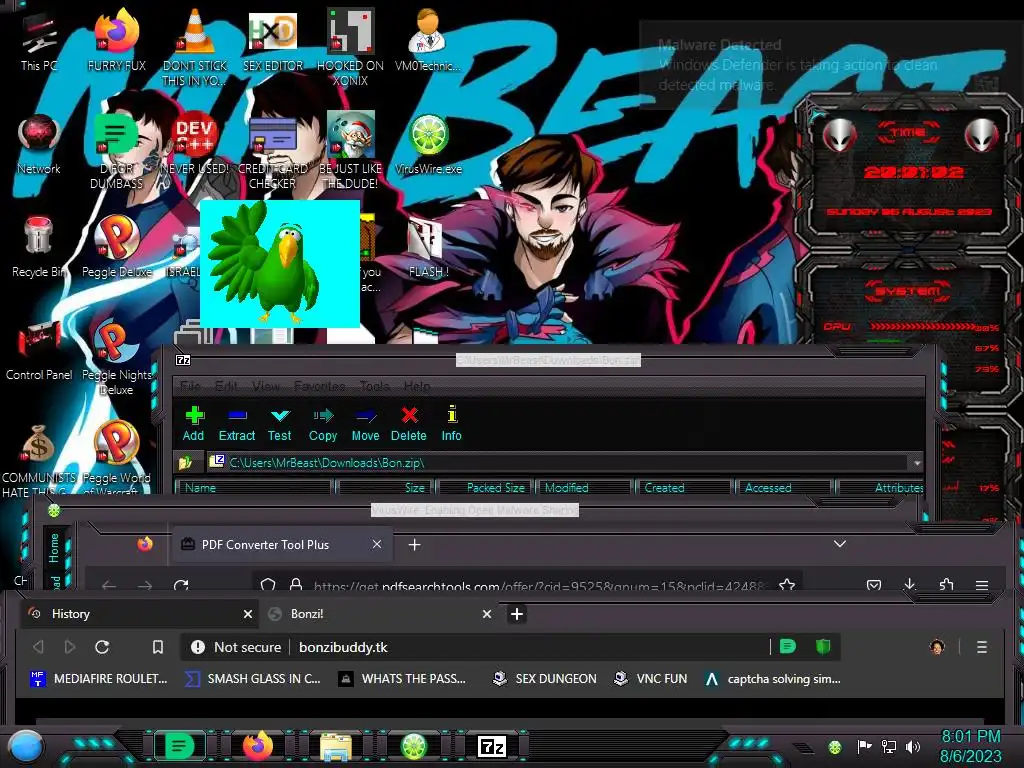Open the VNC FUN bookmark
This screenshot has height=768, width=1024.
coord(650,679)
